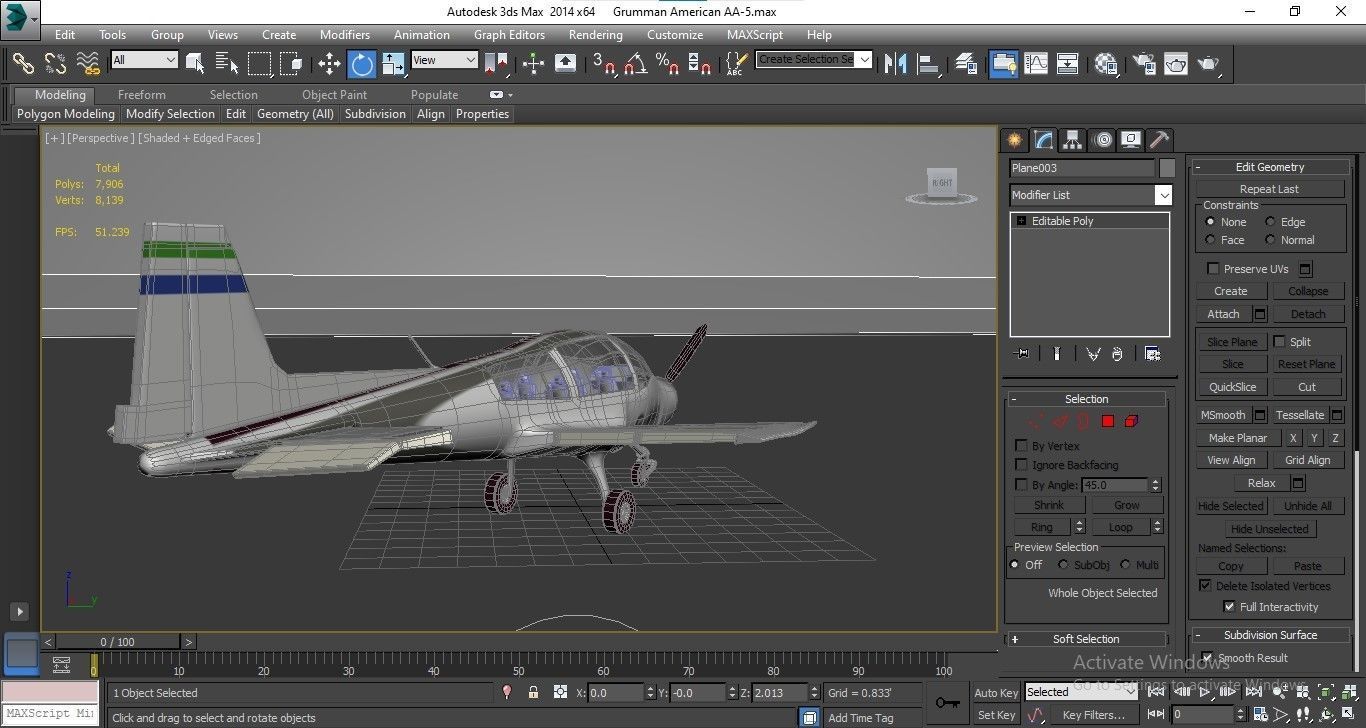This screenshot has width=1366, height=728.
Task: Click the Attach button
Action: tap(1223, 314)
